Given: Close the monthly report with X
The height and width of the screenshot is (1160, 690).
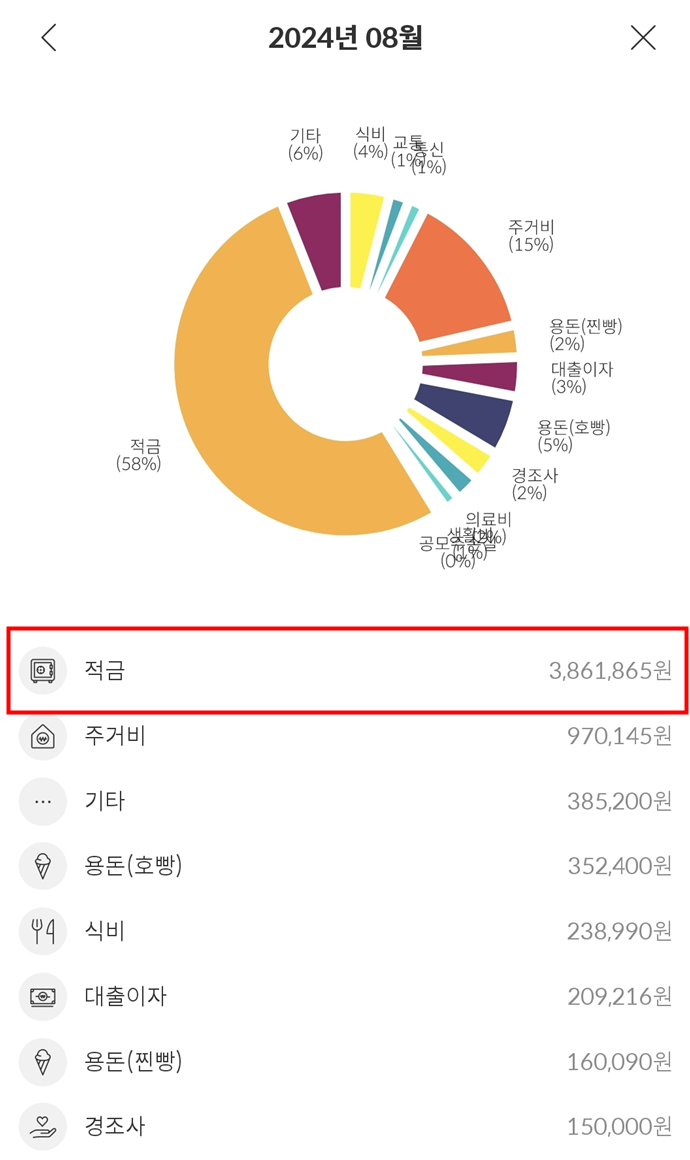Looking at the screenshot, I should coord(643,38).
